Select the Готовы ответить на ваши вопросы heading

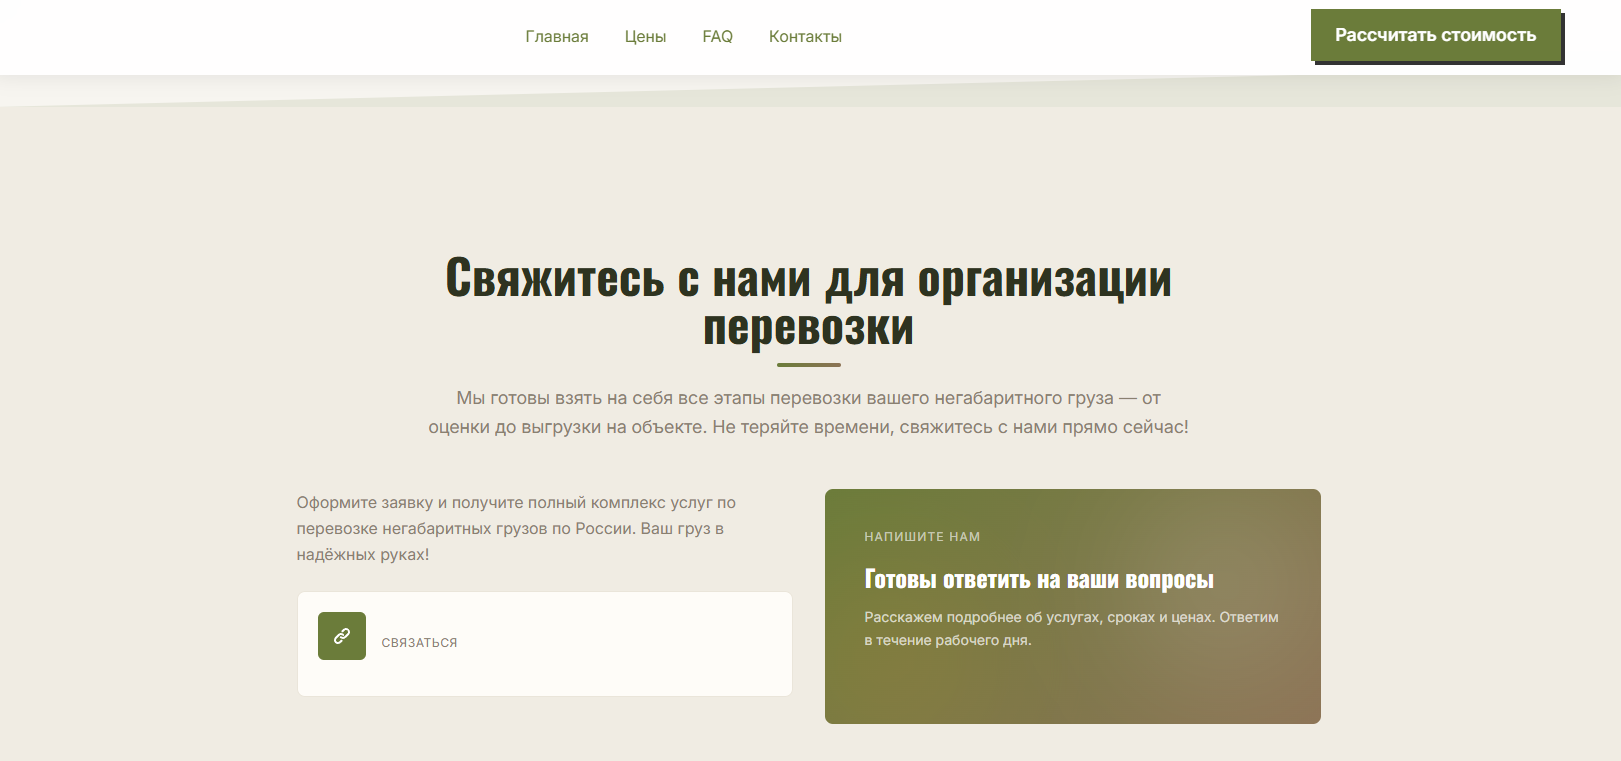(x=1038, y=580)
